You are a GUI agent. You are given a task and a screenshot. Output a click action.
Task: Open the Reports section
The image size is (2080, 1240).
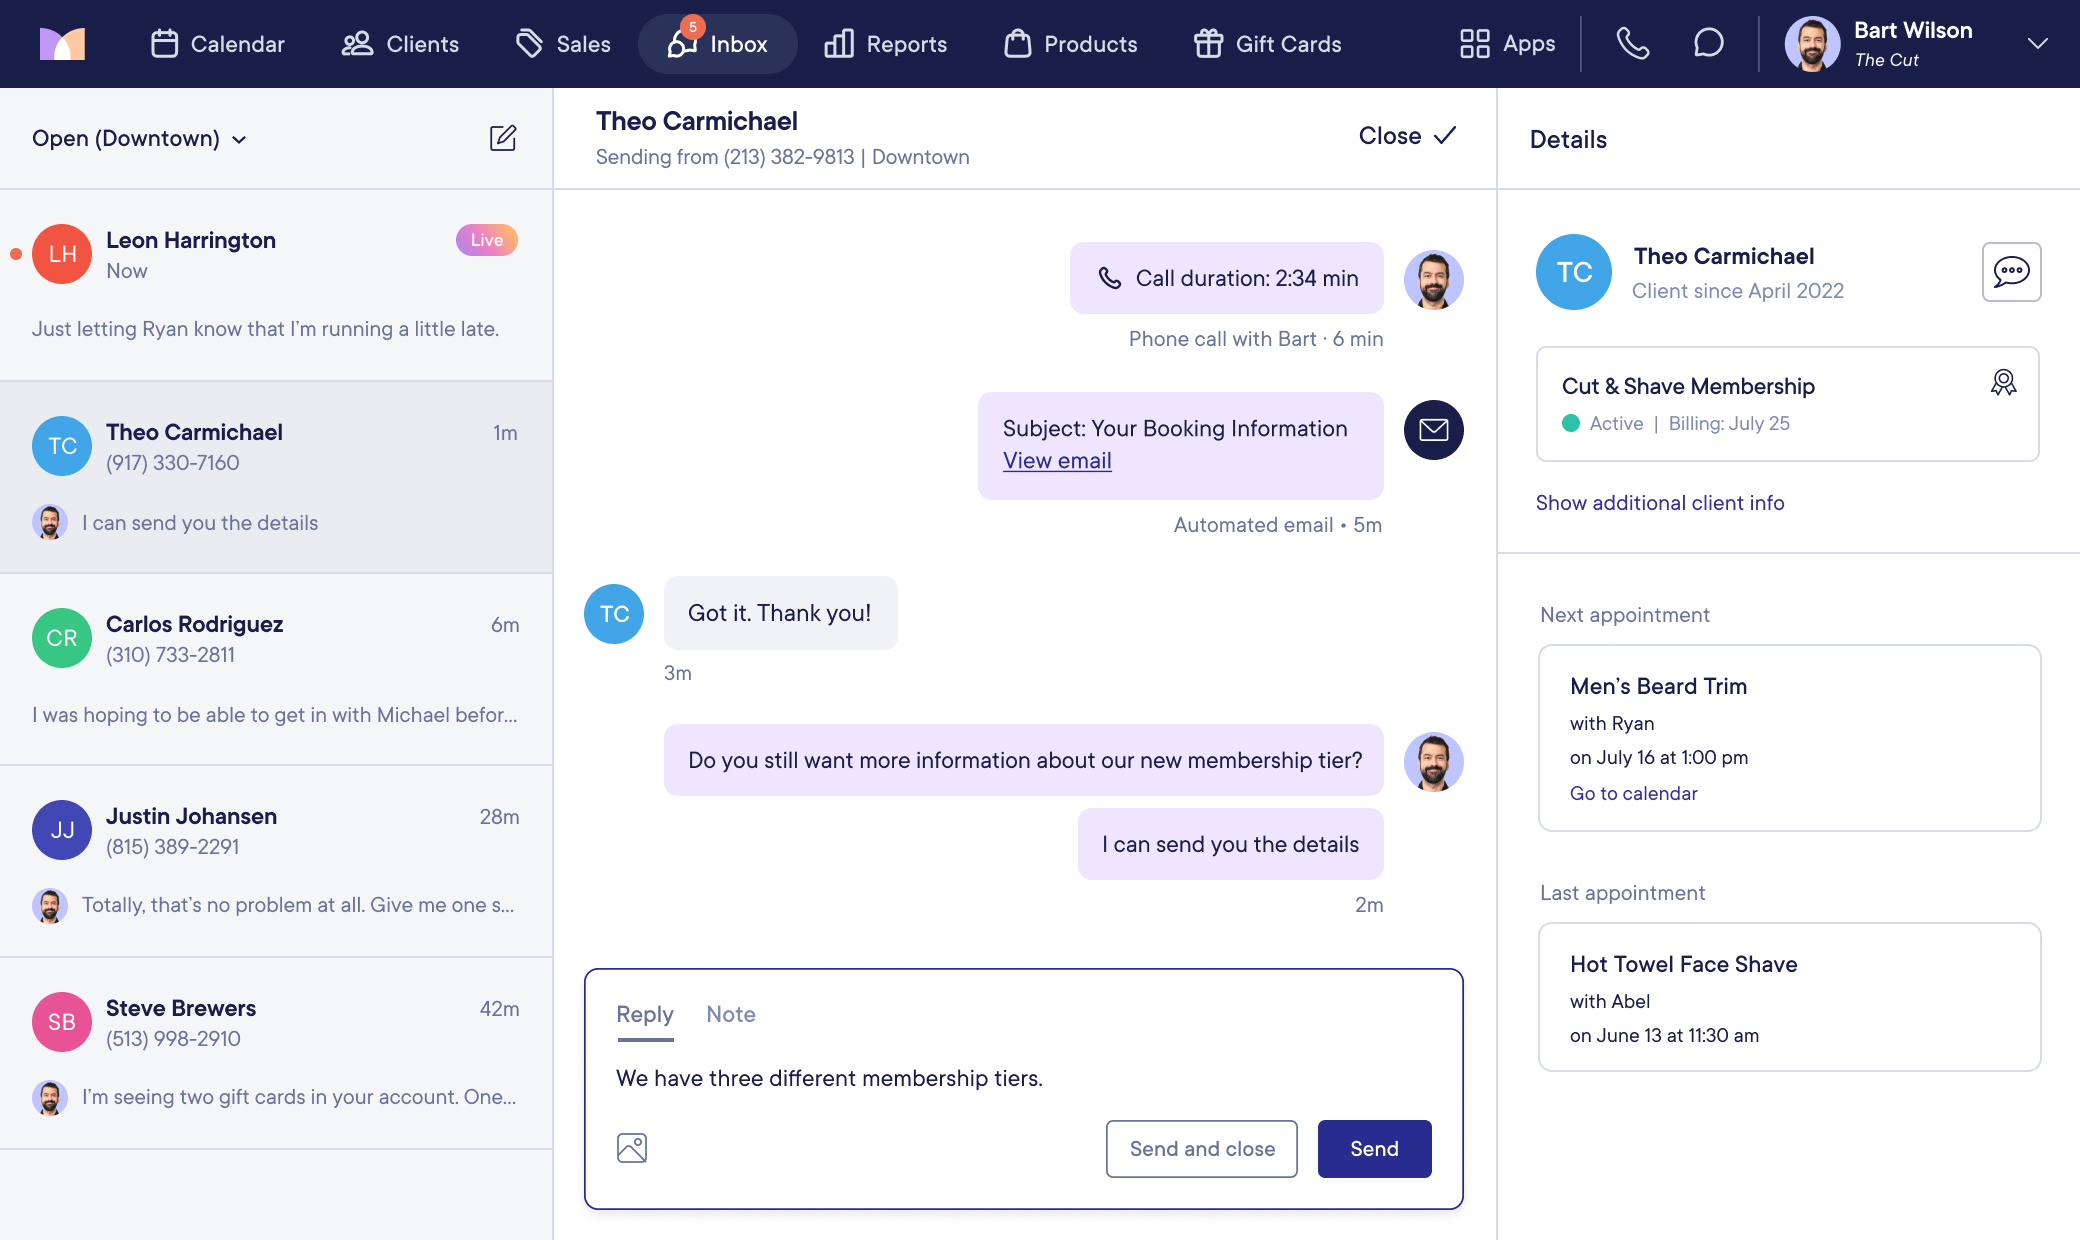885,44
